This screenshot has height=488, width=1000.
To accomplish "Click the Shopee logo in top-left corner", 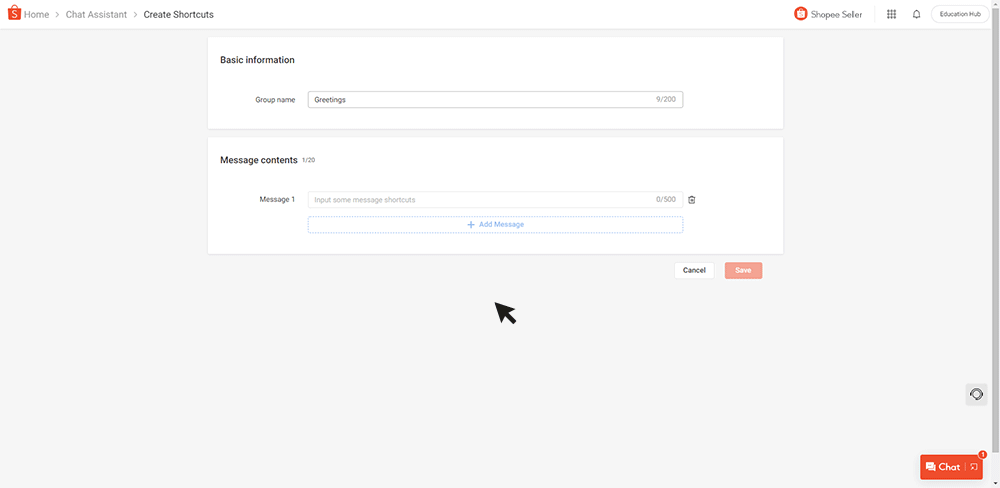I will click(x=14, y=13).
